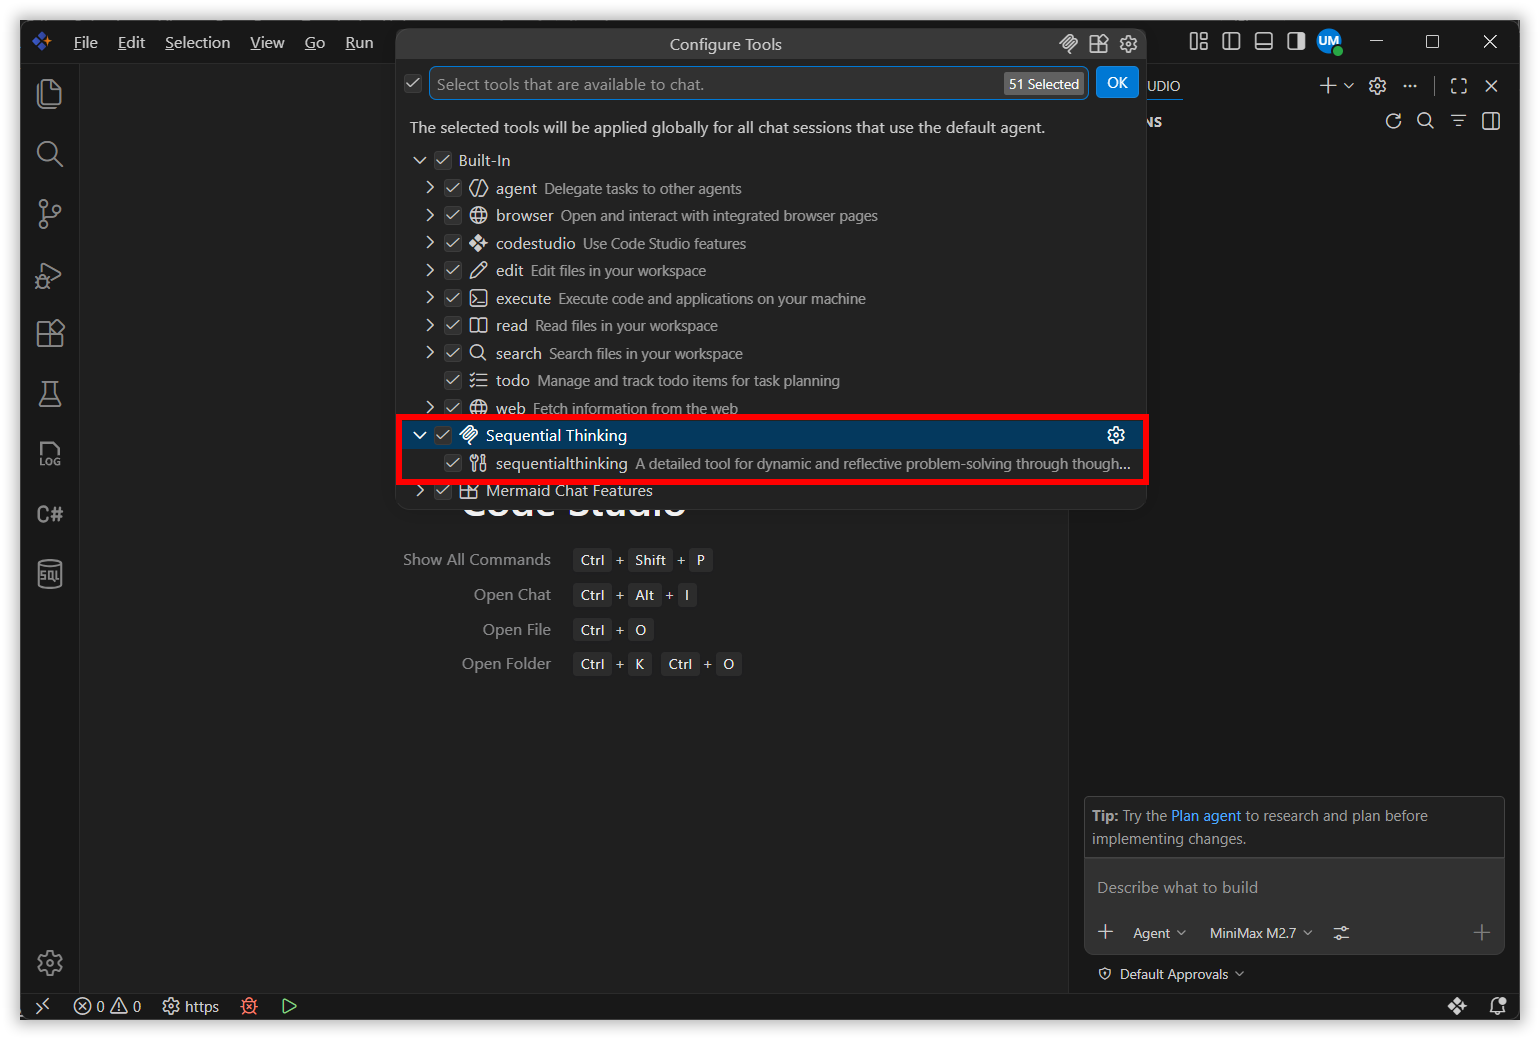
Task: Open the C# sidebar view
Action: [49, 514]
